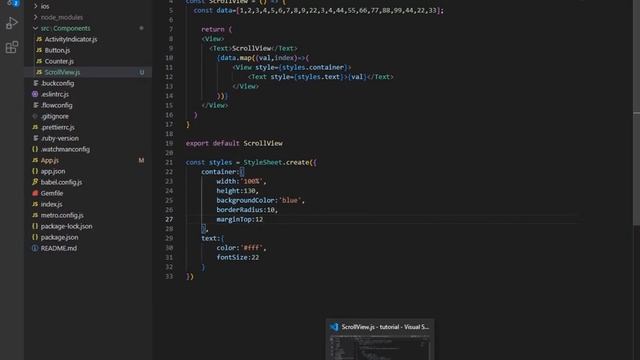Click the U status badge on ScrollView.js
The image size is (640, 360).
click(142, 72)
